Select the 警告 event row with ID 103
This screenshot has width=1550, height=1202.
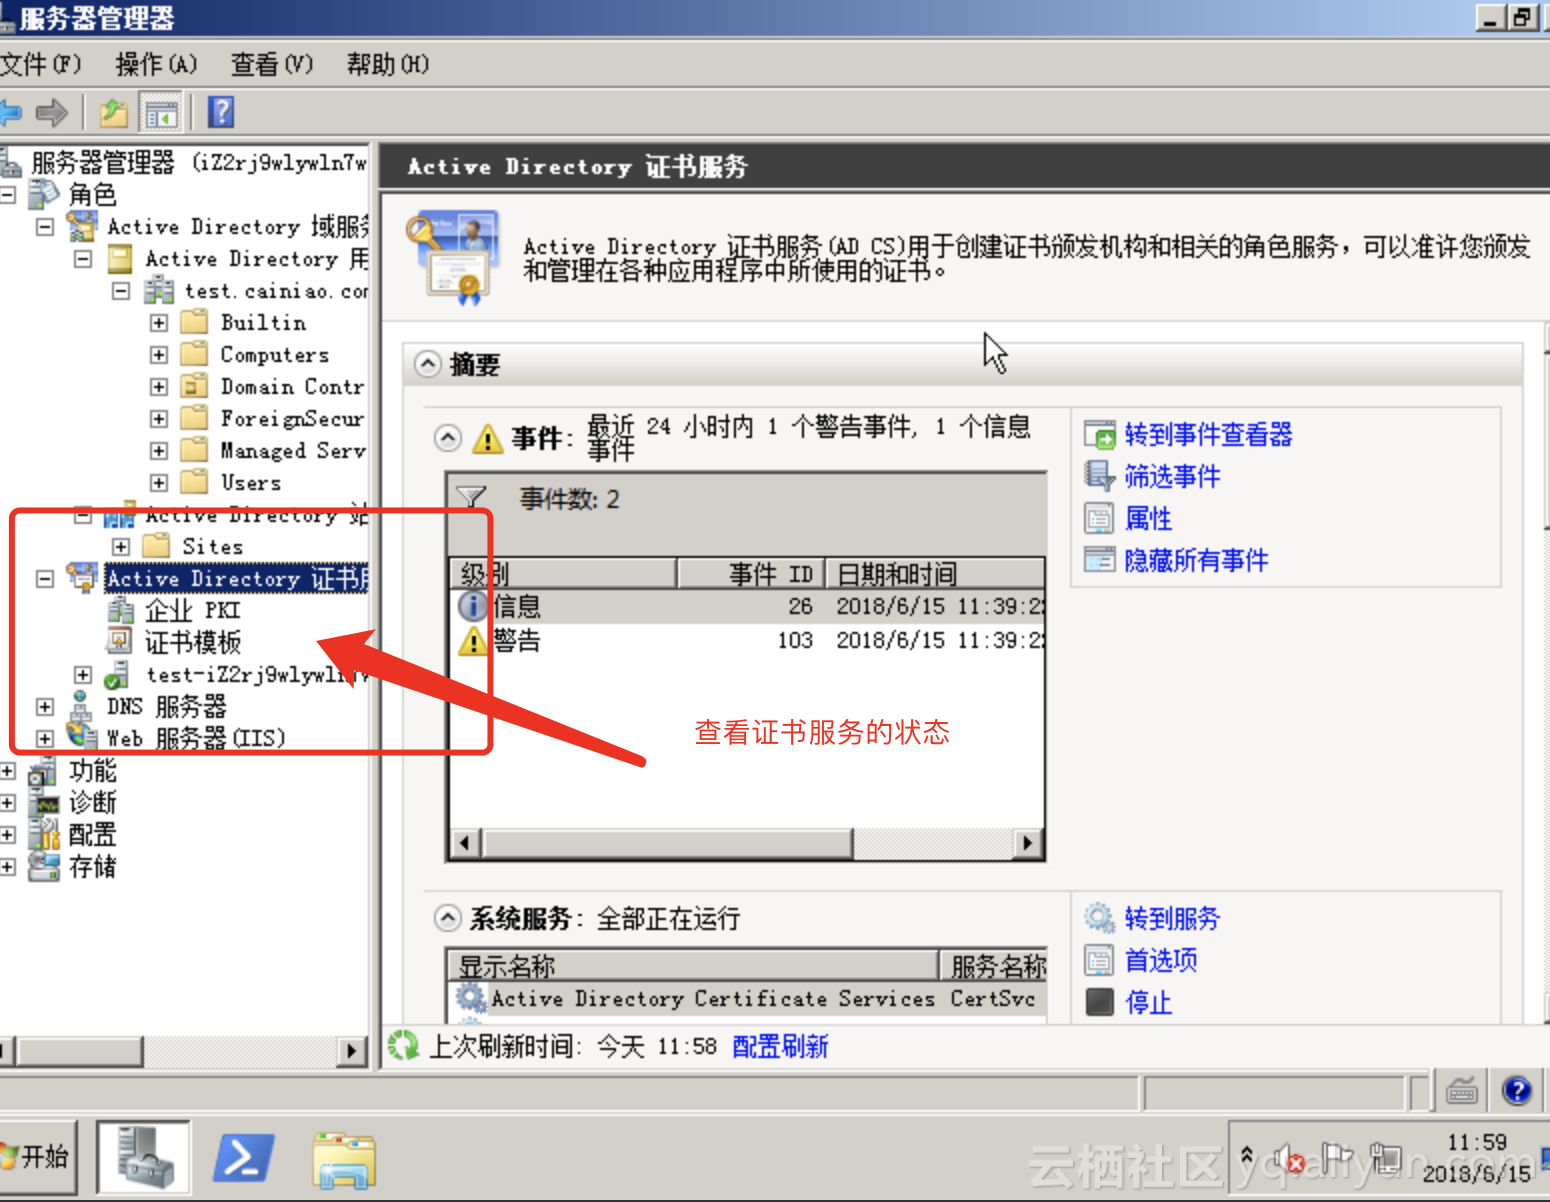748,640
